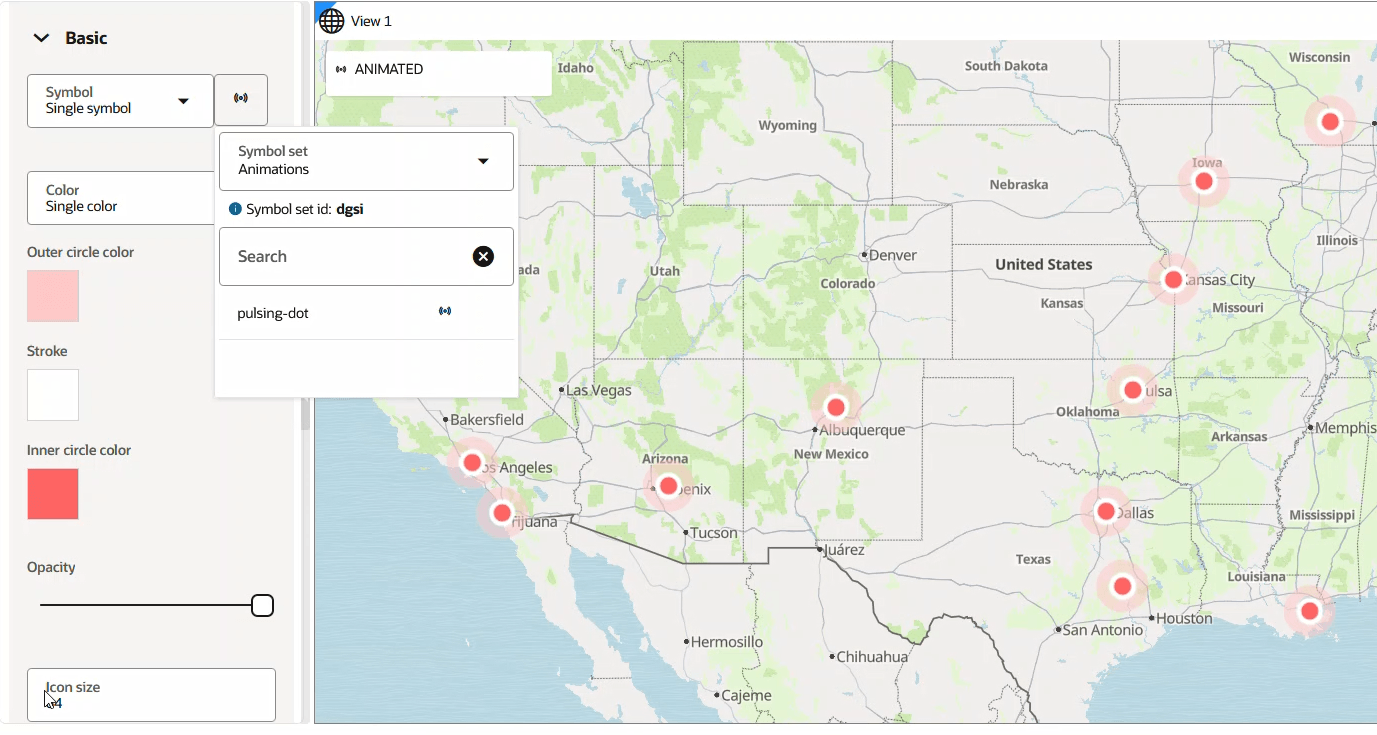Image resolution: width=1377 pixels, height=735 pixels.
Task: Click the symbol set id info icon
Action: point(235,209)
